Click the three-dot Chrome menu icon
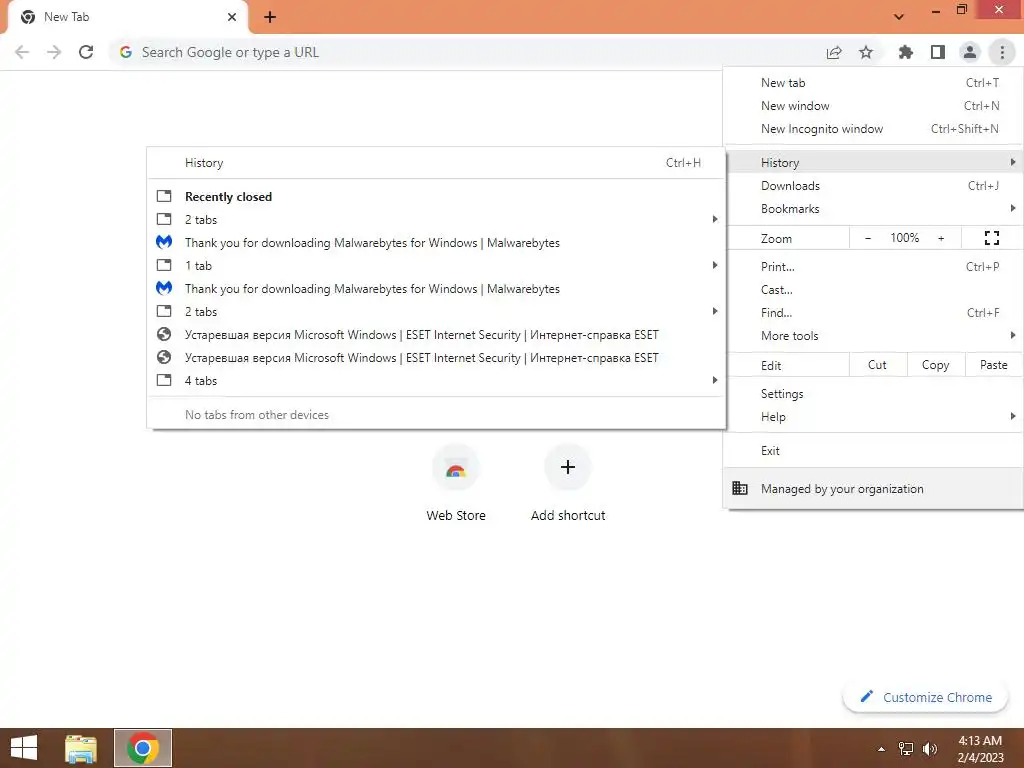 (x=1002, y=52)
